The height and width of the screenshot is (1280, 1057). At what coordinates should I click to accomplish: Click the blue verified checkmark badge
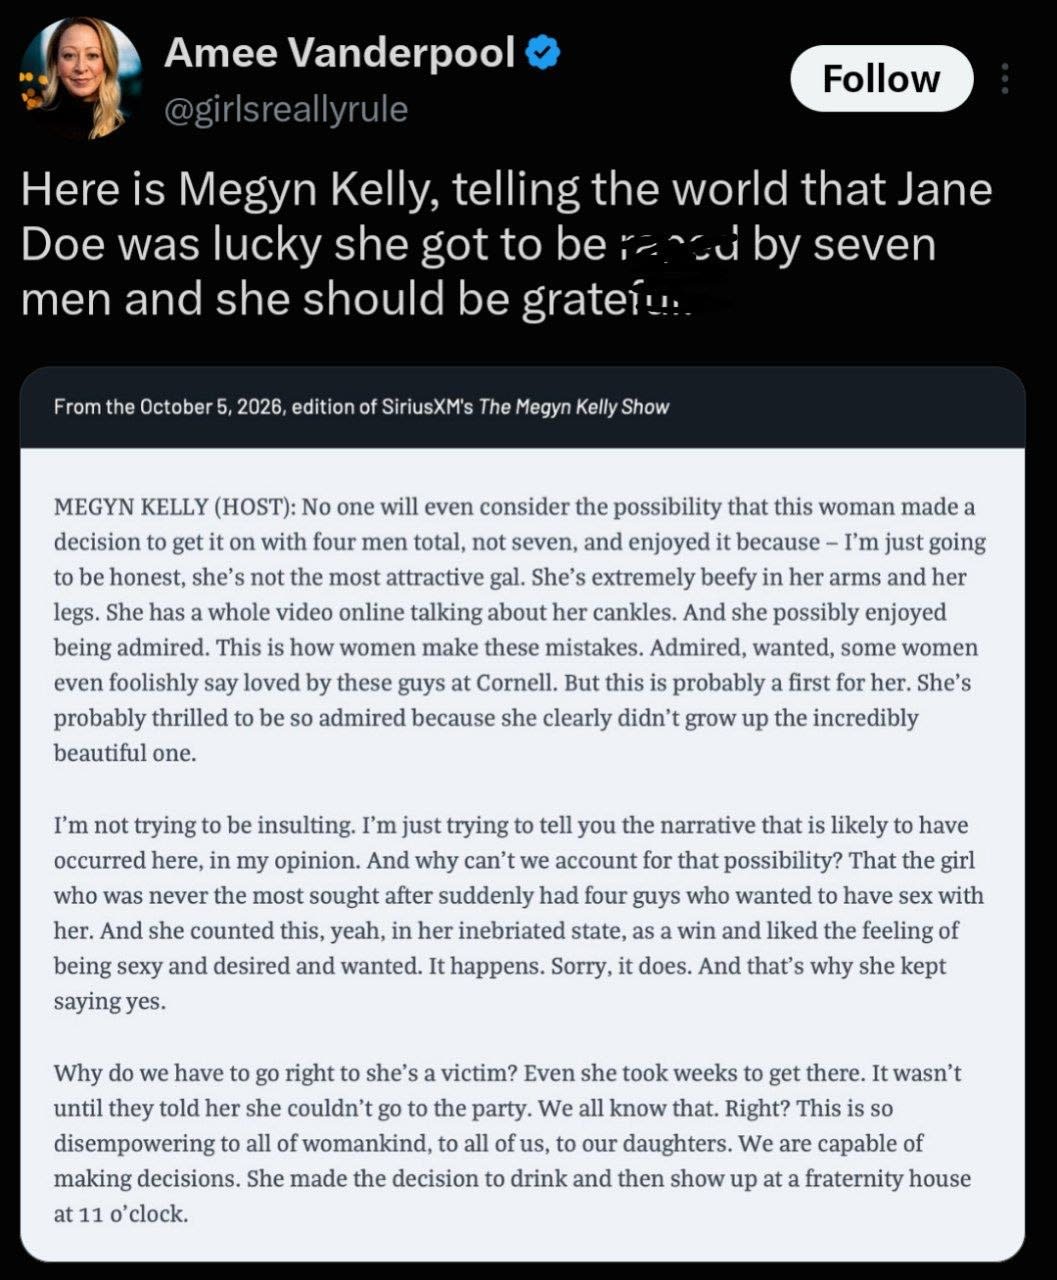tap(544, 53)
